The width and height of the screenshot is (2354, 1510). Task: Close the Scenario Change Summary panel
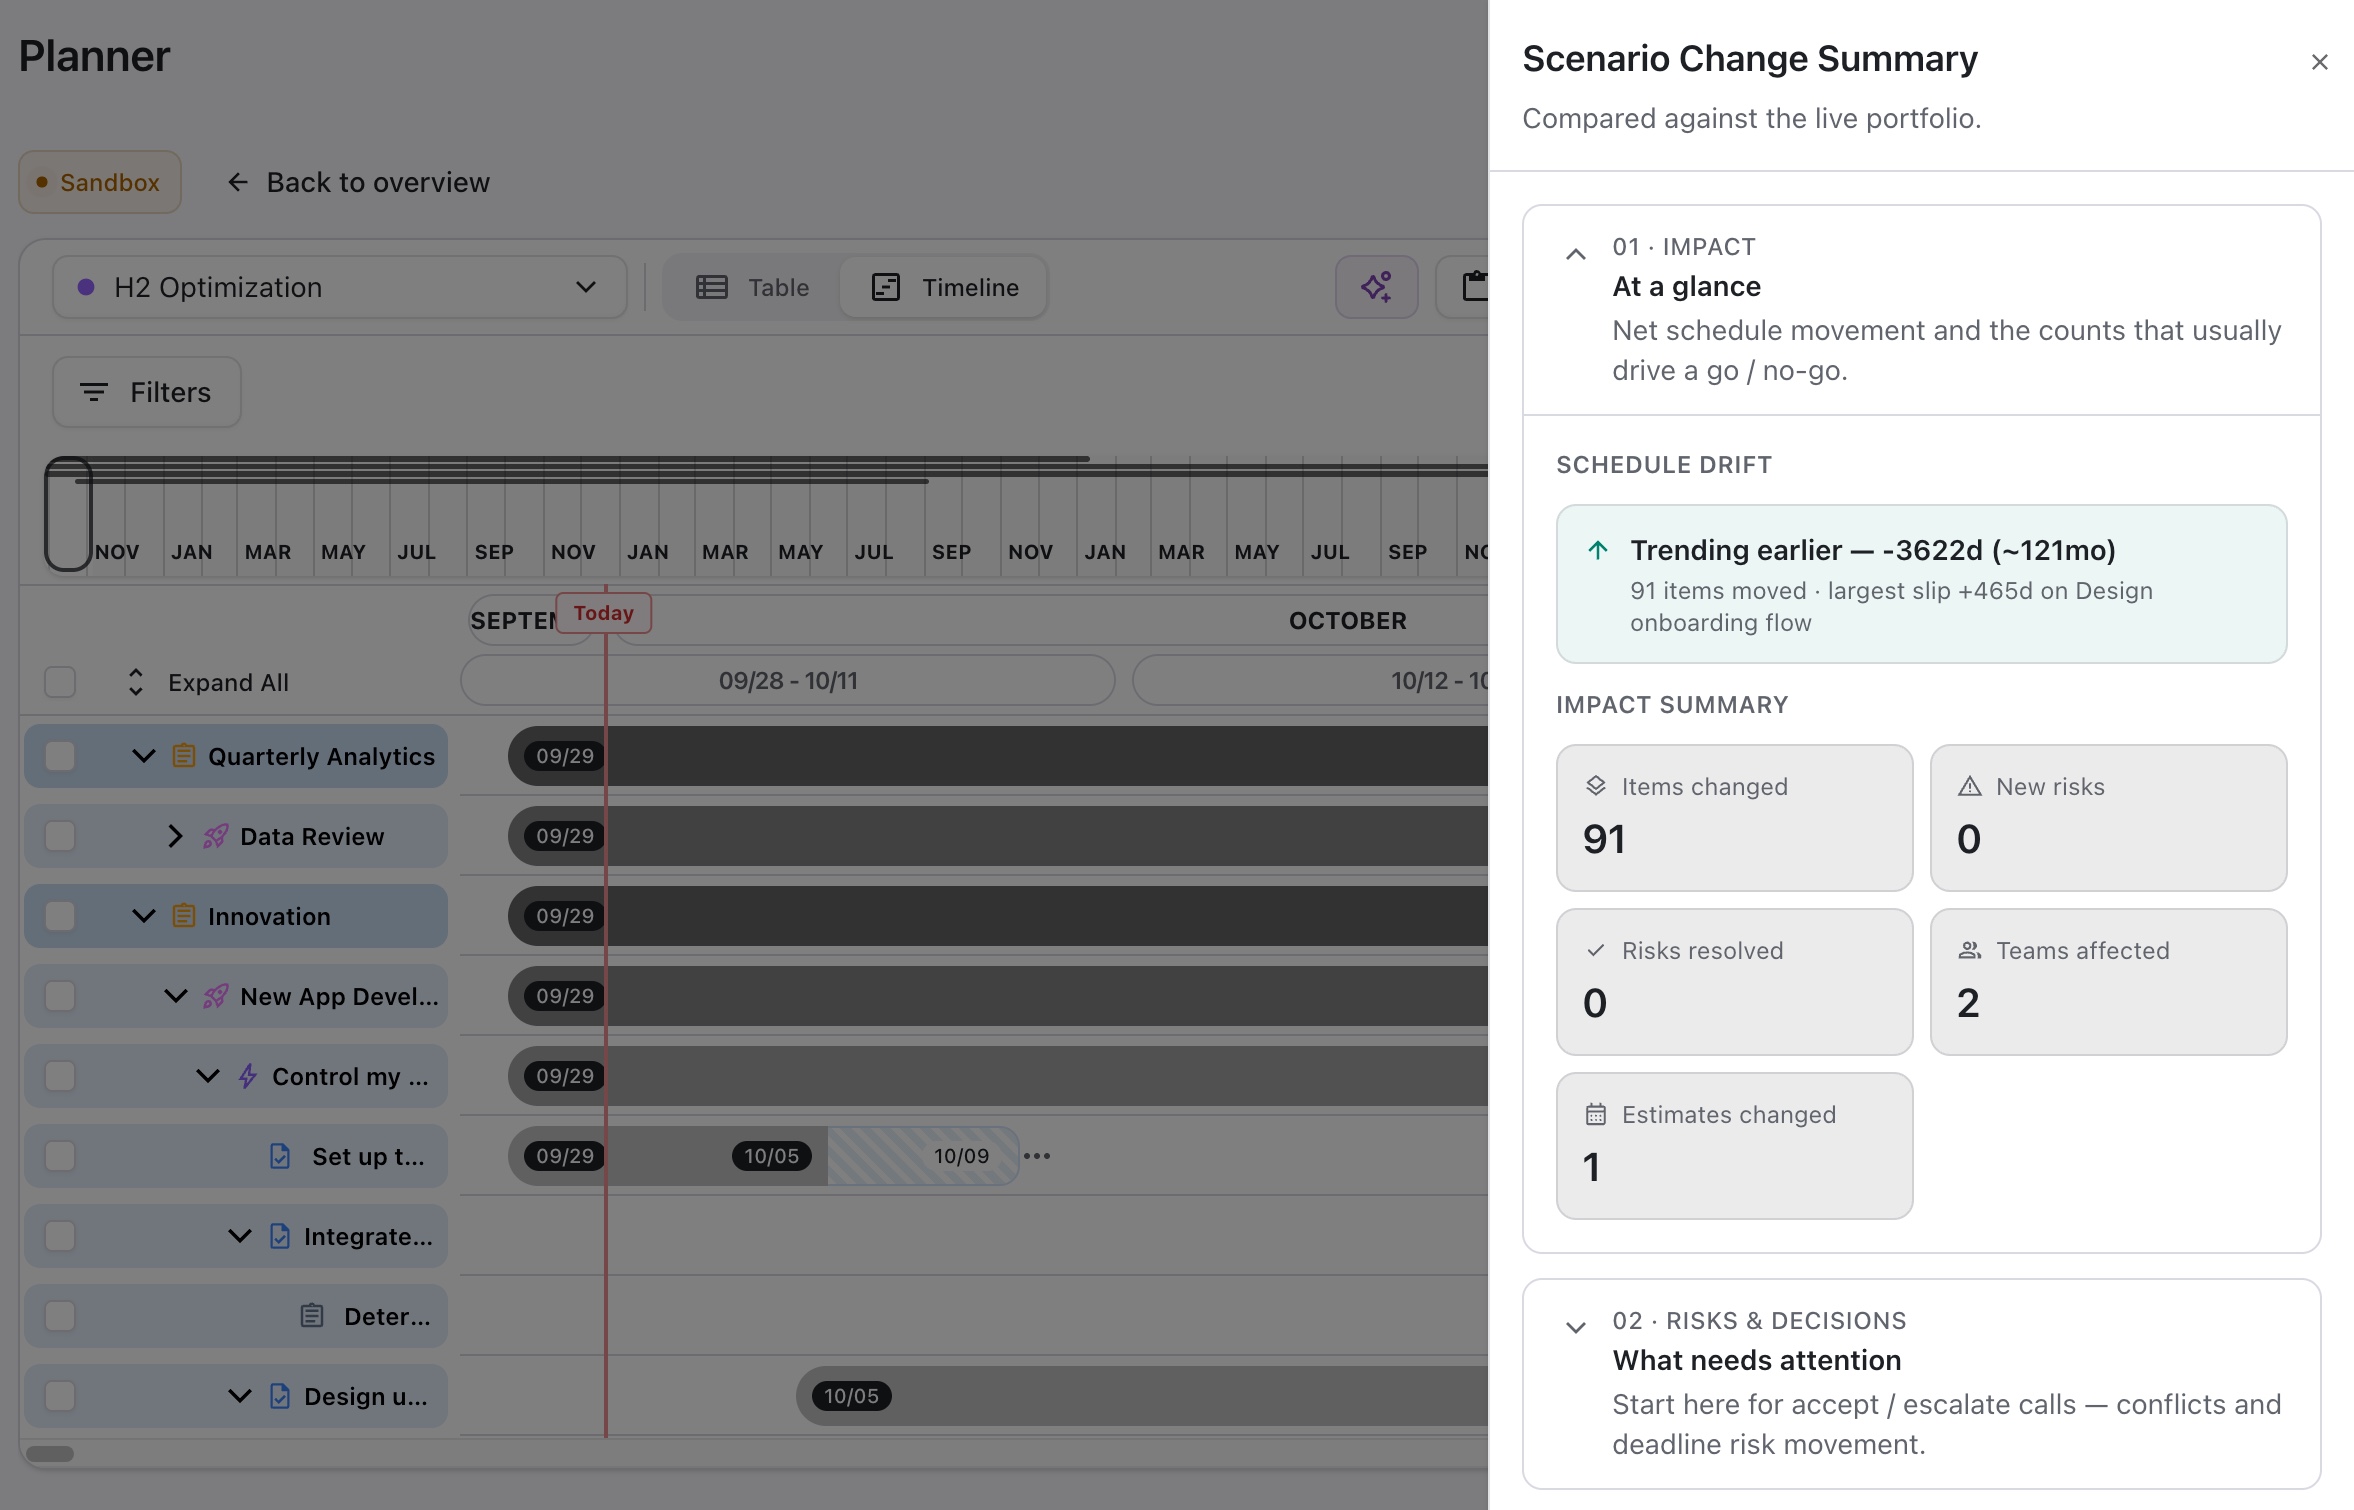(x=2320, y=62)
